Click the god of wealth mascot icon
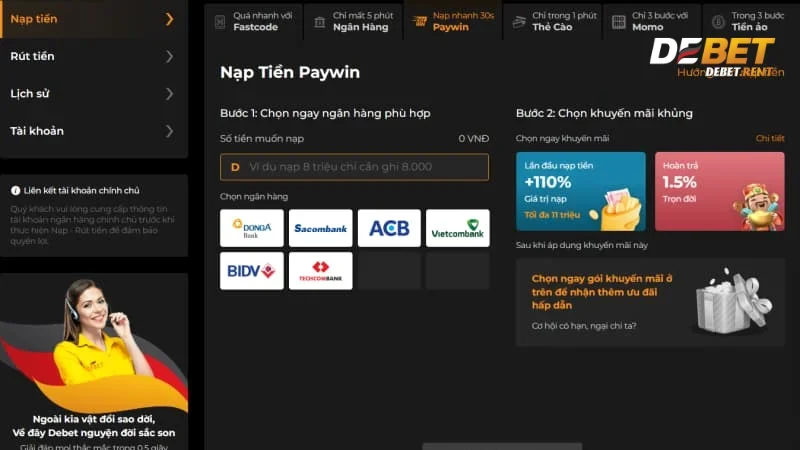Screen dimensions: 800x450 point(759,207)
